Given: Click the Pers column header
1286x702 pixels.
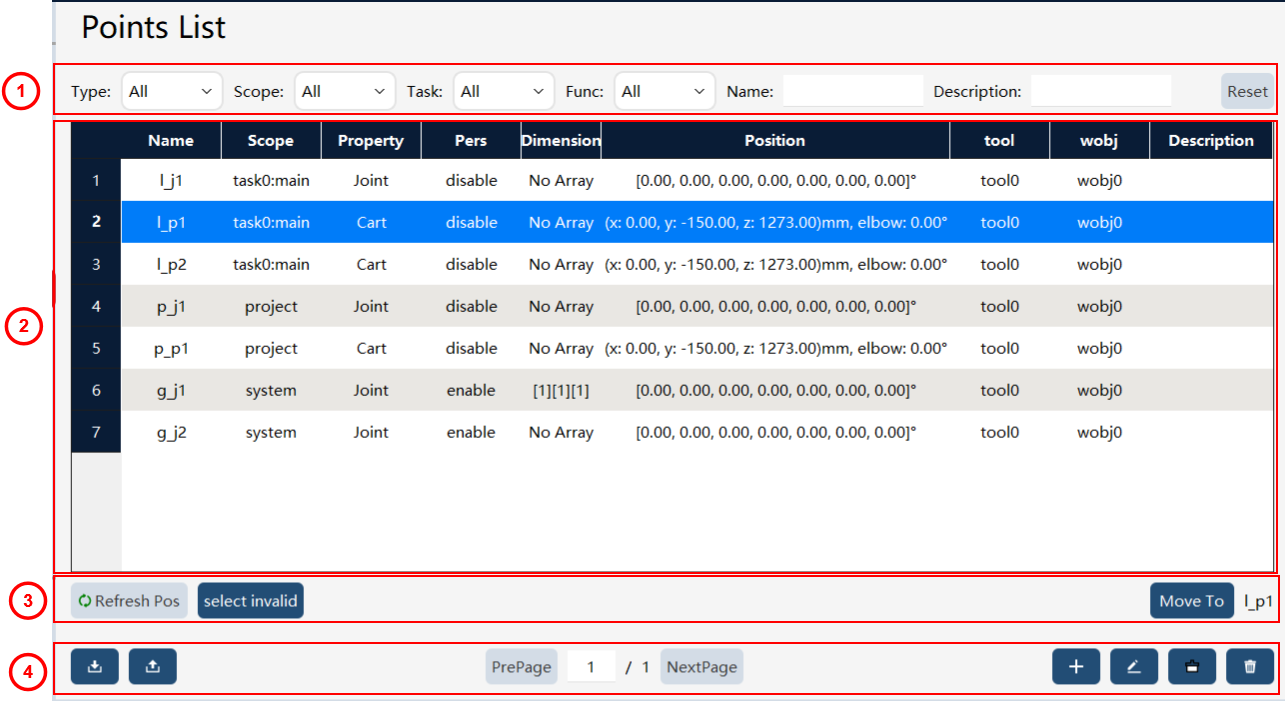Looking at the screenshot, I should click(471, 141).
